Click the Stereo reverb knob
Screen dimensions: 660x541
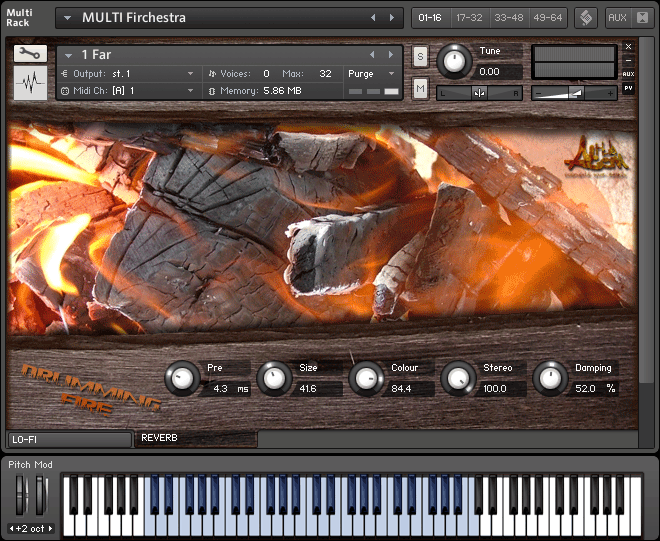point(458,378)
